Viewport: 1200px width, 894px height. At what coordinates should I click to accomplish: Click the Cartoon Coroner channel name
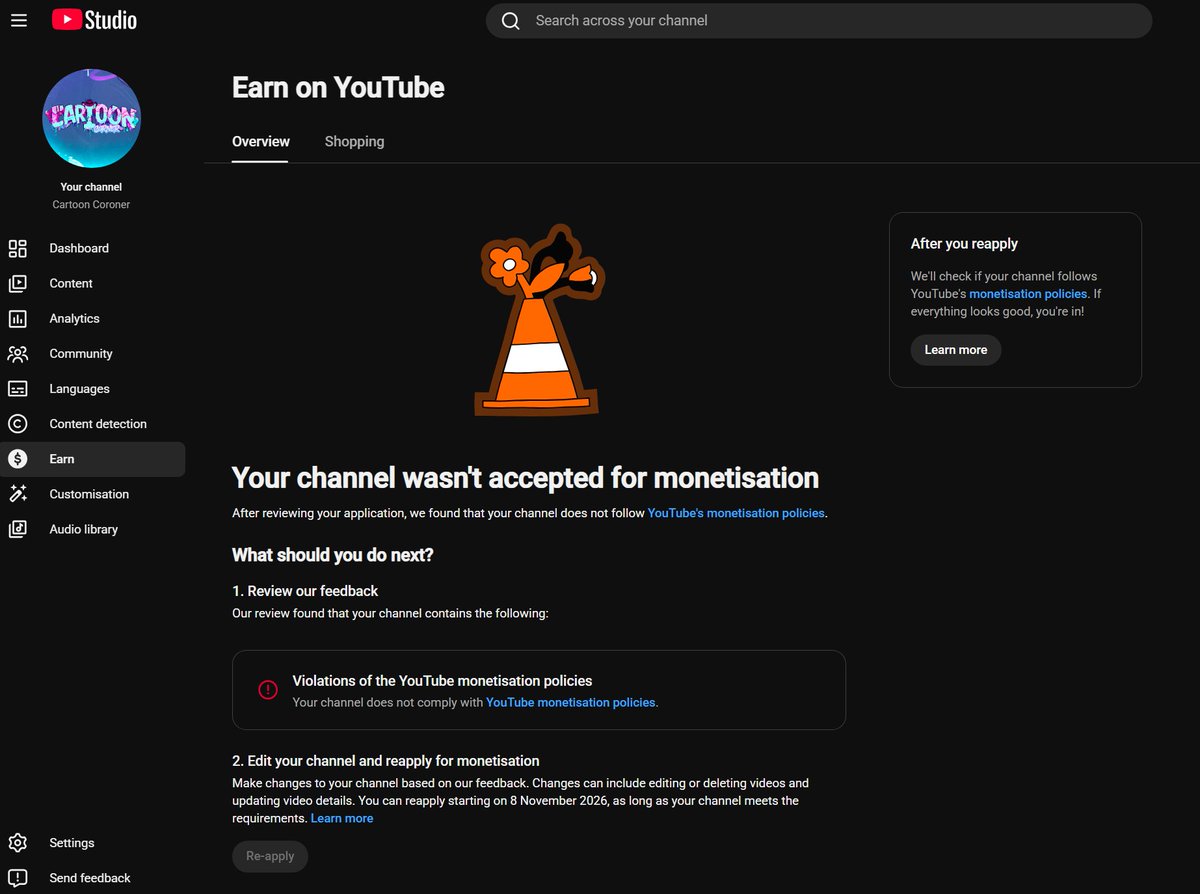(x=91, y=205)
